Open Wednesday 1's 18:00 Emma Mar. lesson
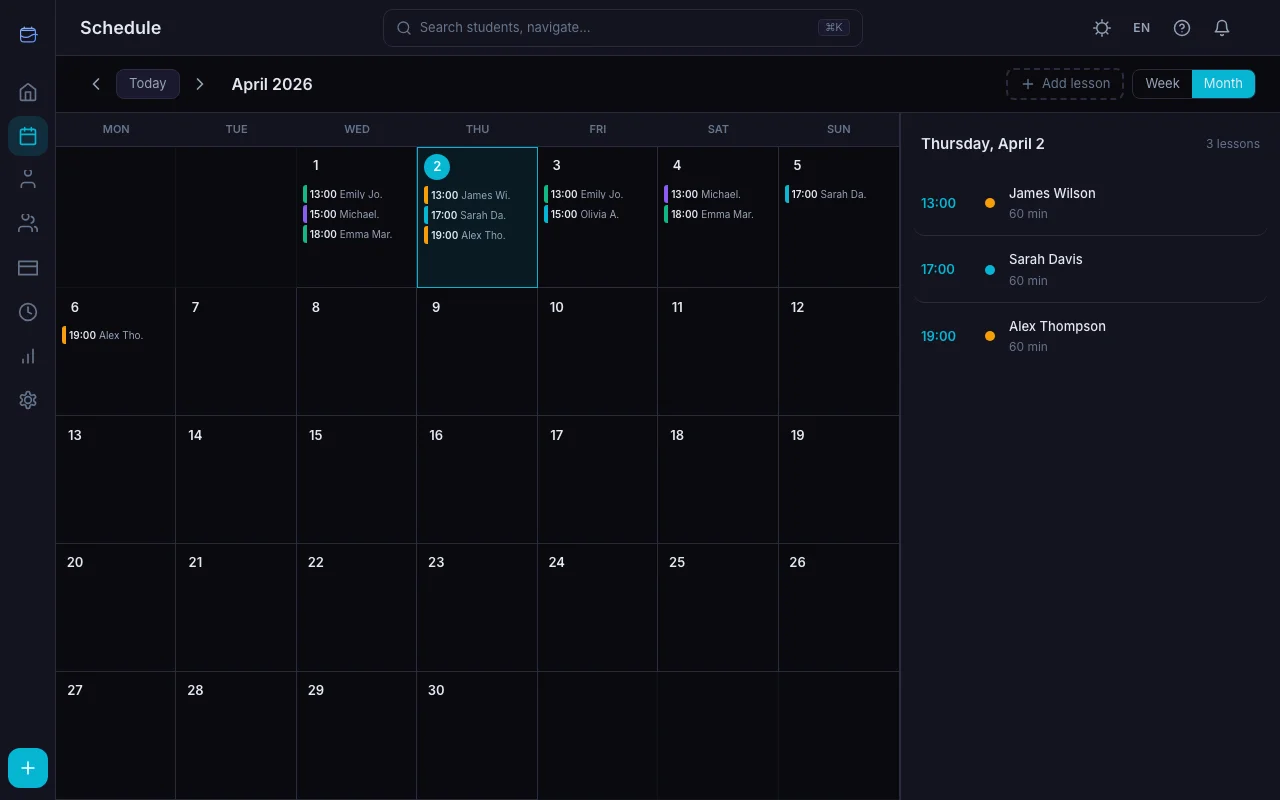 click(x=356, y=234)
